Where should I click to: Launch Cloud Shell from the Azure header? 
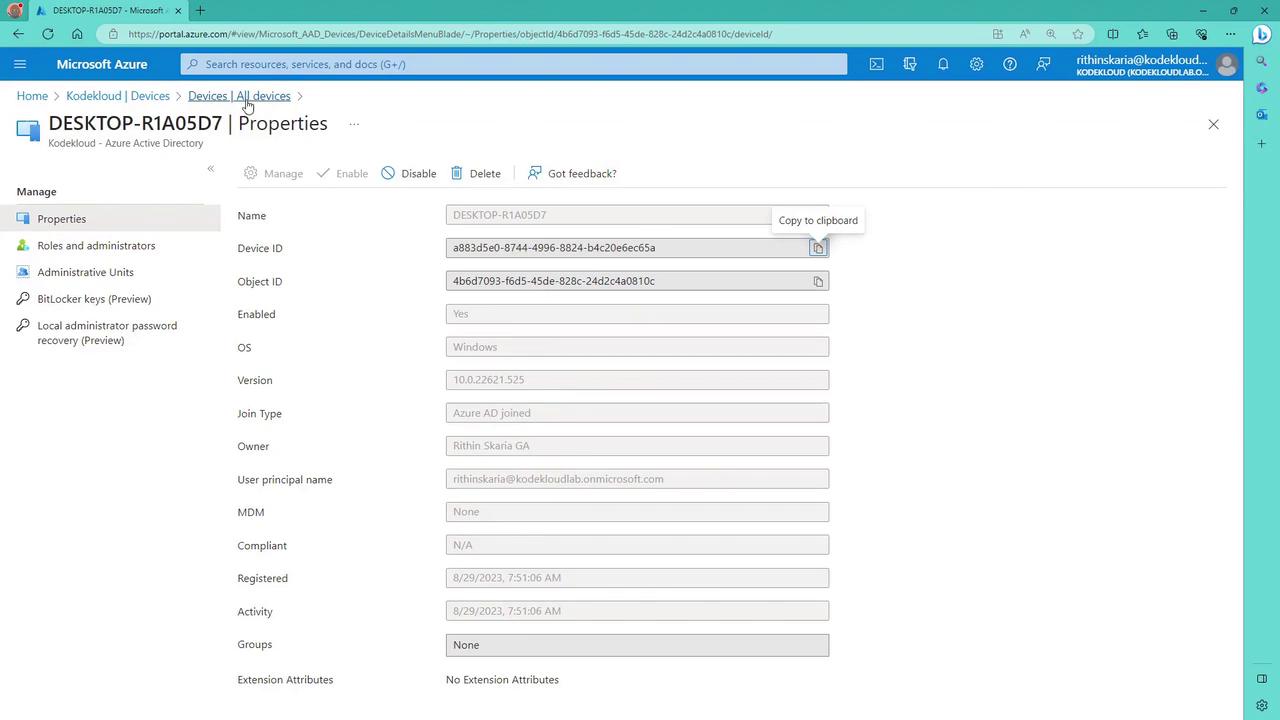[876, 64]
